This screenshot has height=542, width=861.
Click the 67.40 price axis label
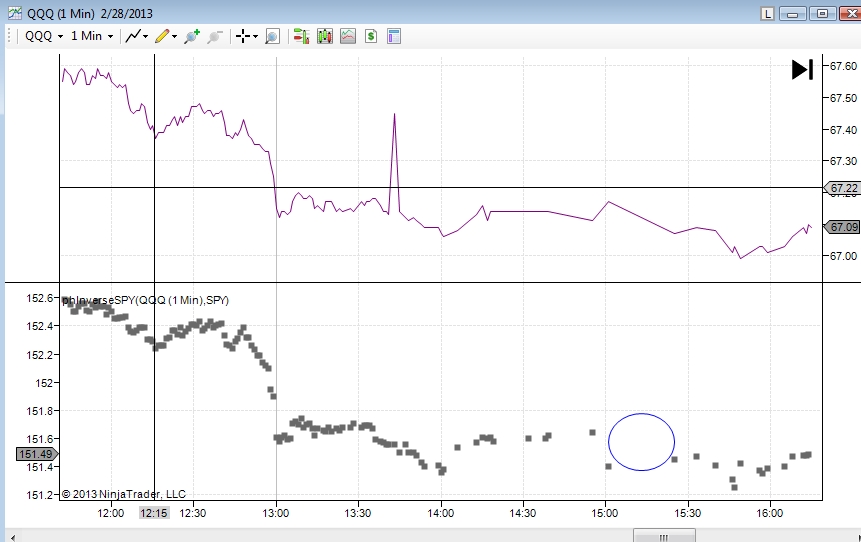click(x=843, y=130)
